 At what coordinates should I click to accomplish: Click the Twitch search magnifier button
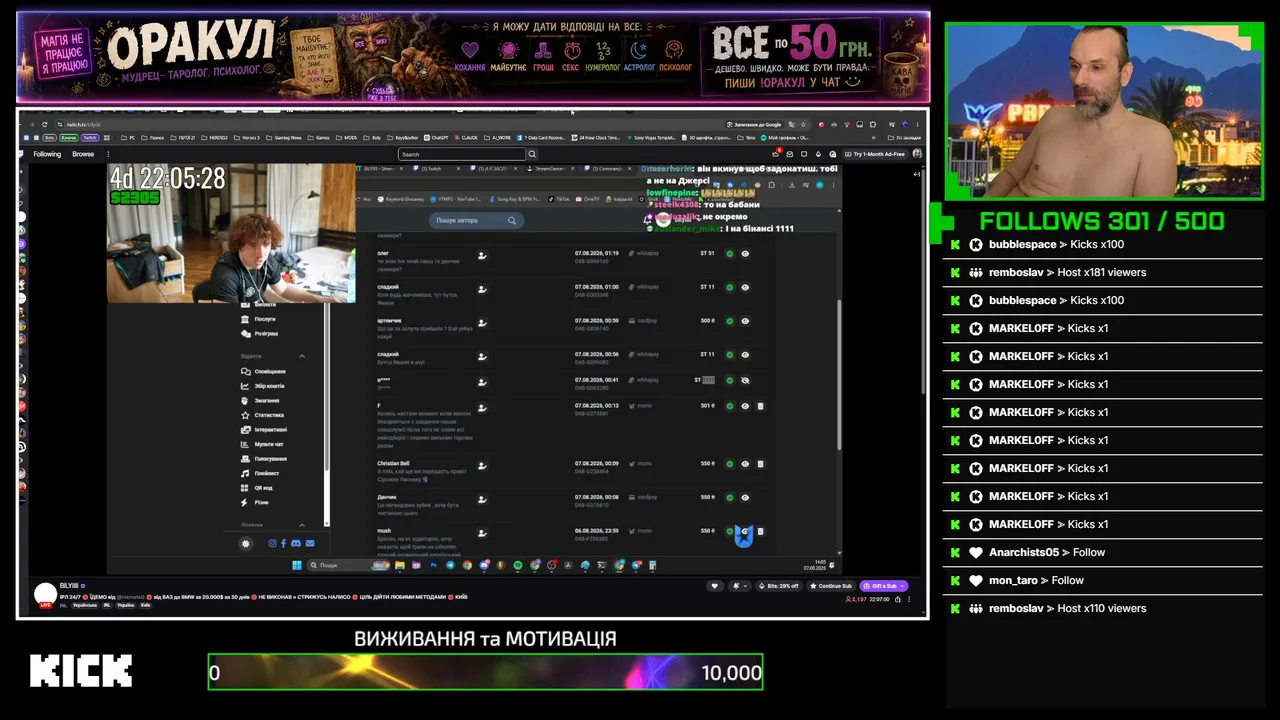click(532, 154)
